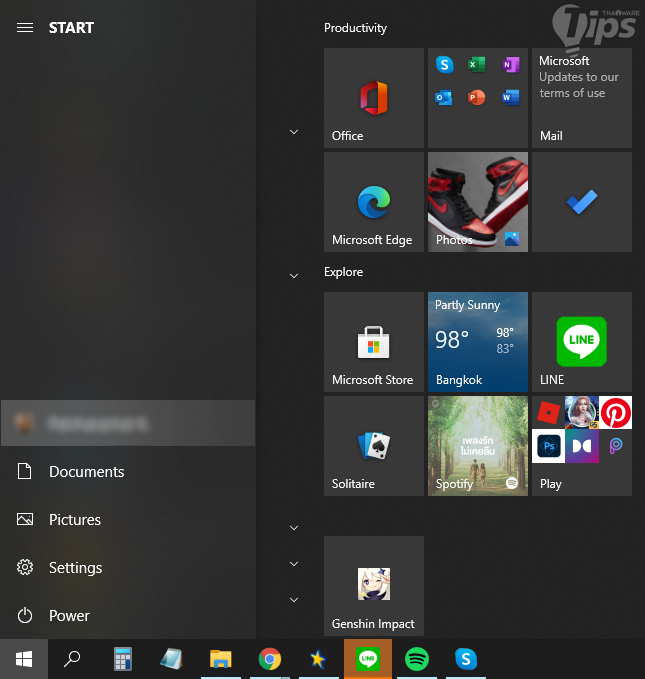Launch Microsoft Edge tile
This screenshot has height=679, width=645.
point(374,202)
